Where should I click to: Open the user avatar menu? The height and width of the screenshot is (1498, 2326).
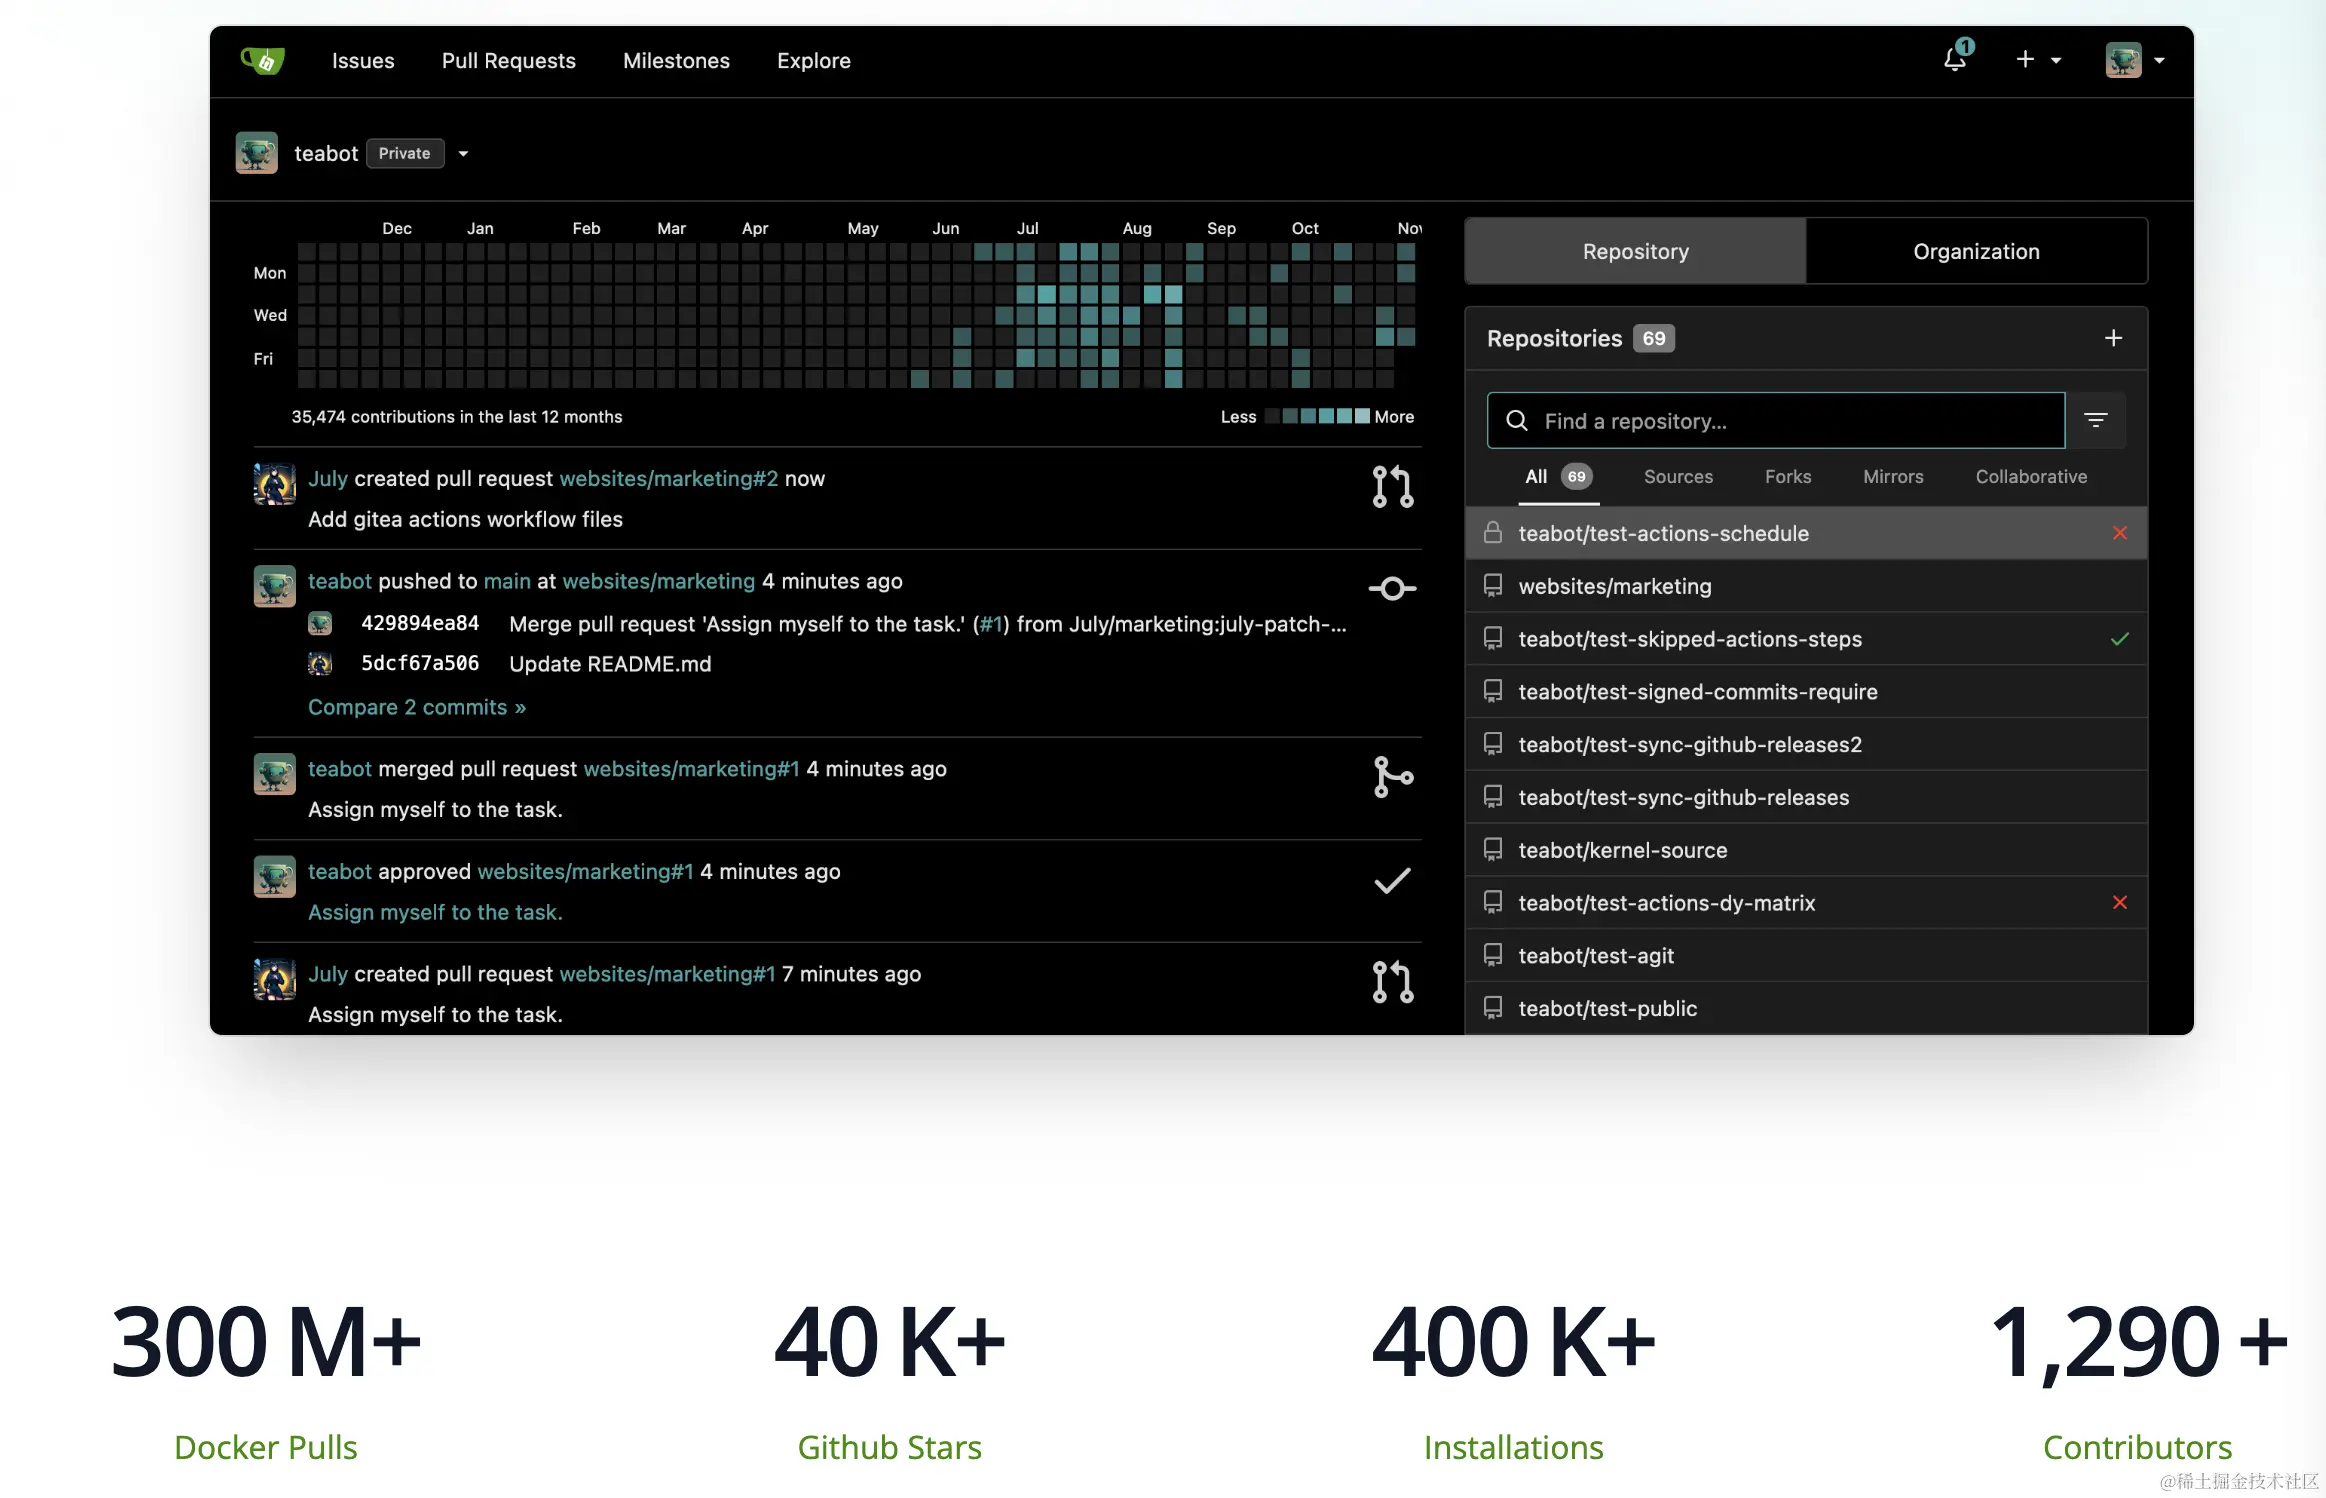[2134, 60]
